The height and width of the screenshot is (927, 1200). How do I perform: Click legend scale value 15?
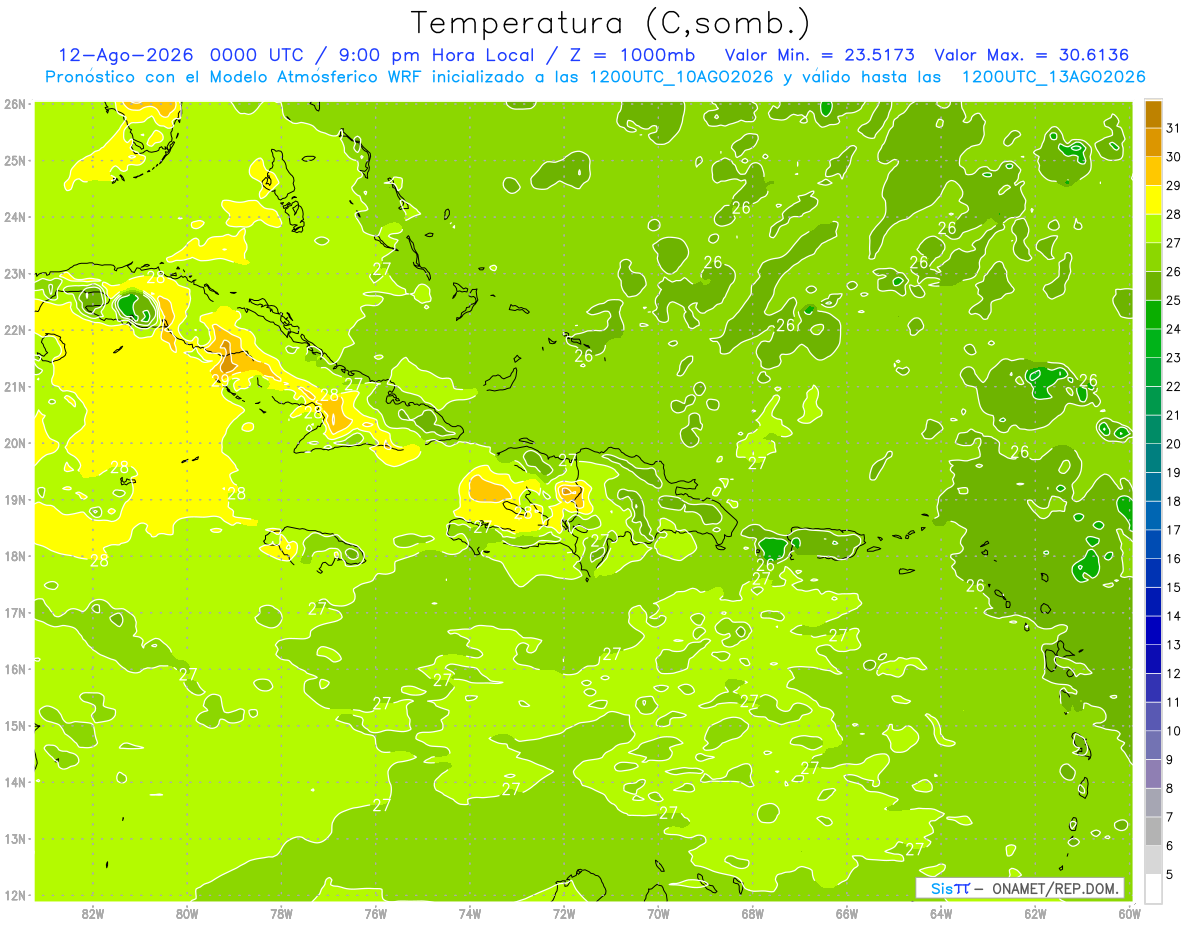(1173, 587)
